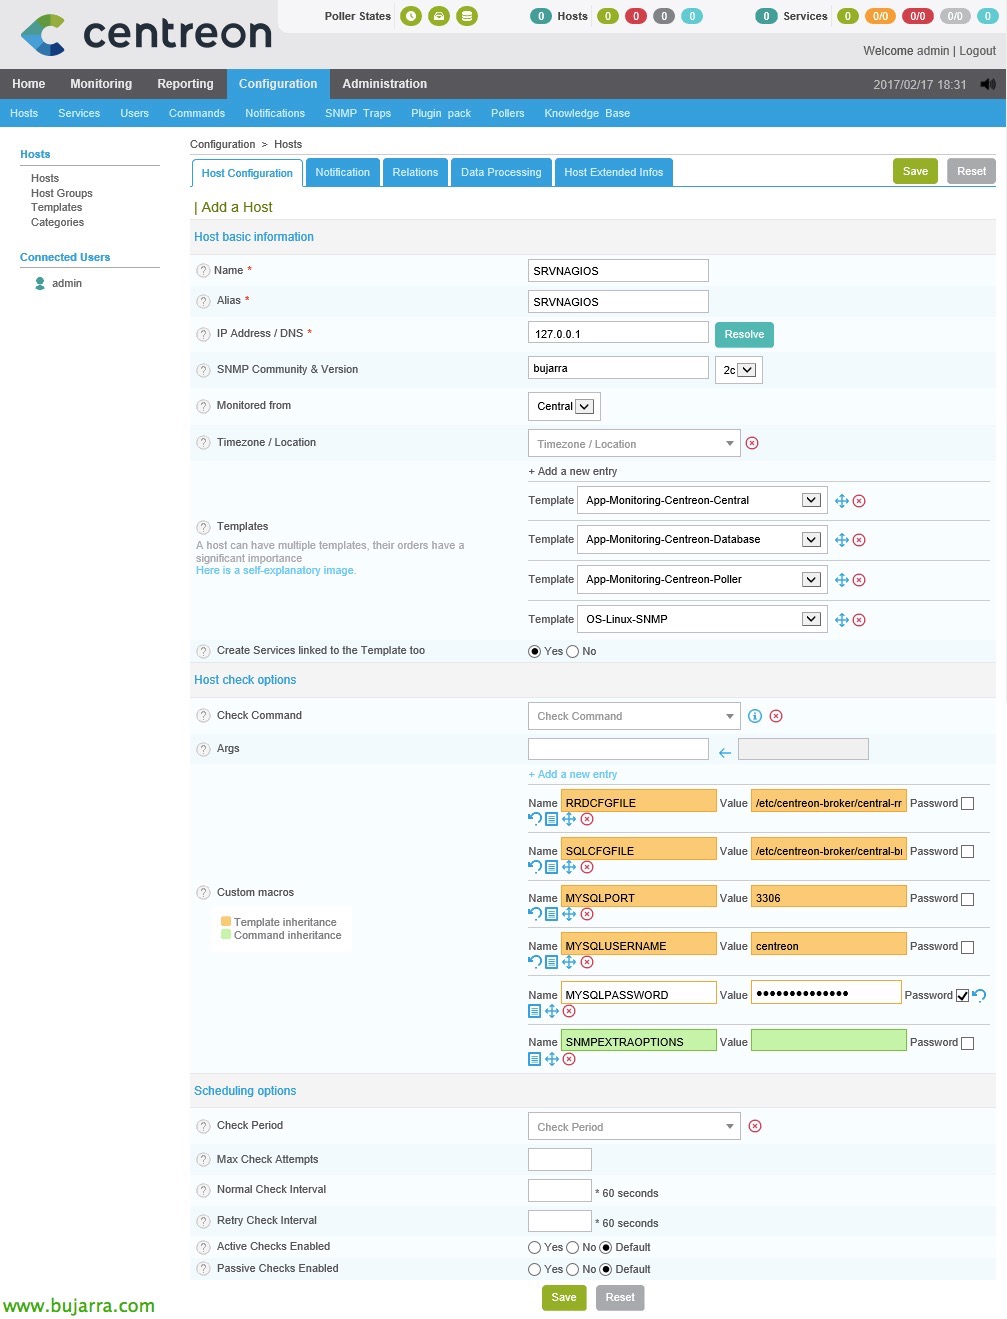Delete the RRDCFGFILE custom macro
Screen dimensions: 1007x1319
coord(587,819)
